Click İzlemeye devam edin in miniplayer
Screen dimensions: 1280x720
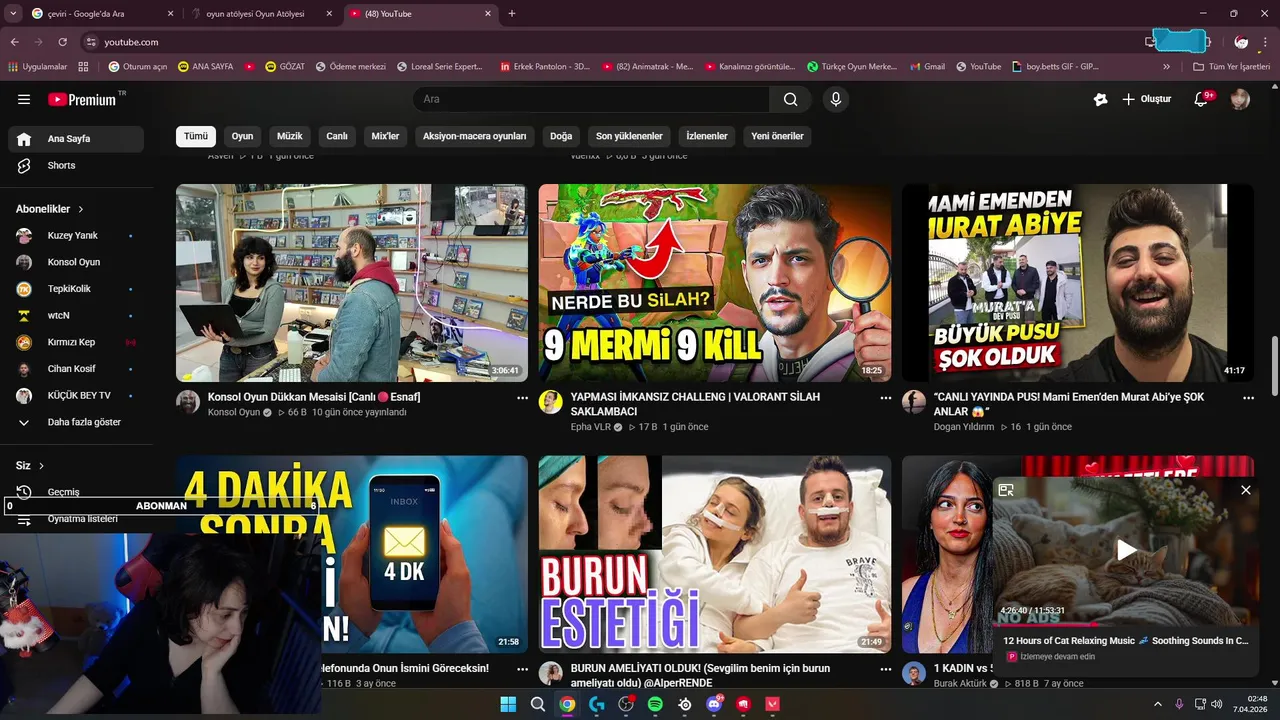[1057, 657]
